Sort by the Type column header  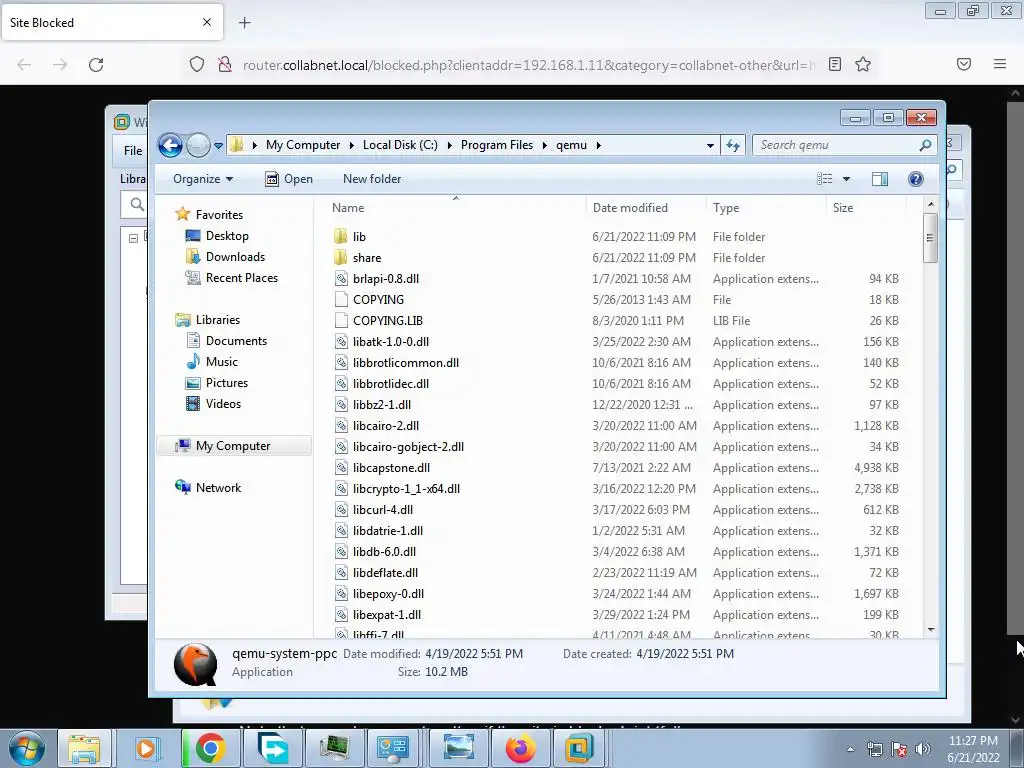(726, 208)
